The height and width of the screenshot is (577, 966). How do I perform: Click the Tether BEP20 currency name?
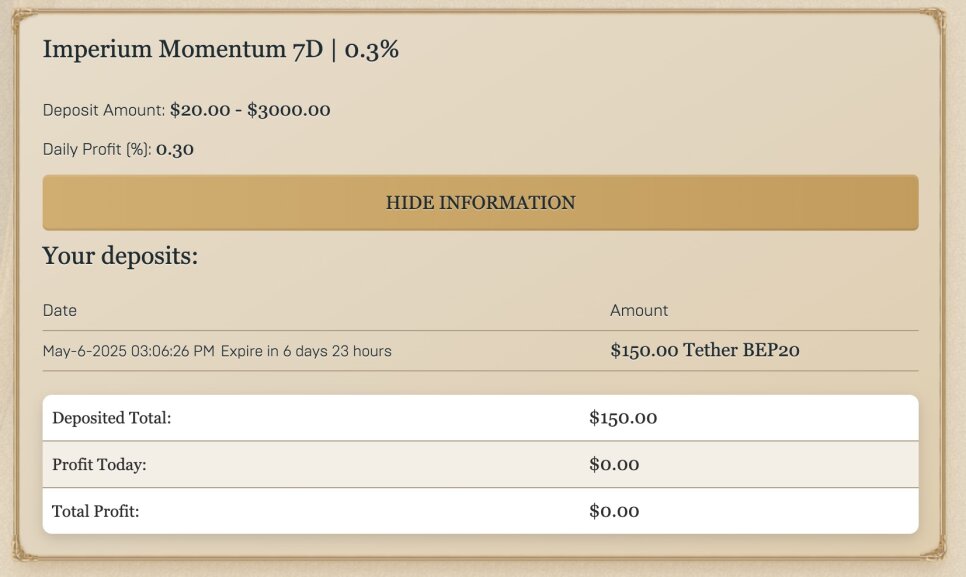pyautogui.click(x=741, y=350)
